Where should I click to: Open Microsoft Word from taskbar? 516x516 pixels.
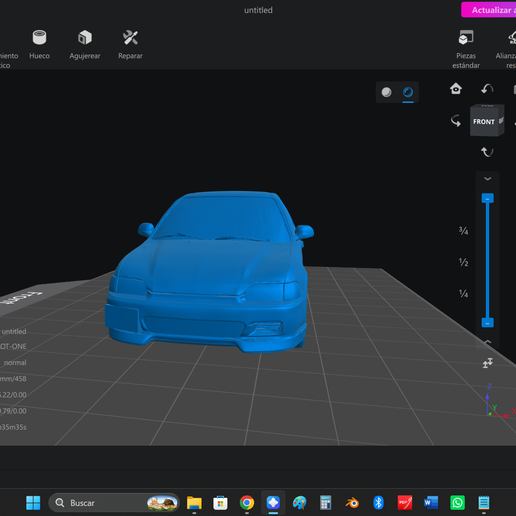pyautogui.click(x=431, y=503)
